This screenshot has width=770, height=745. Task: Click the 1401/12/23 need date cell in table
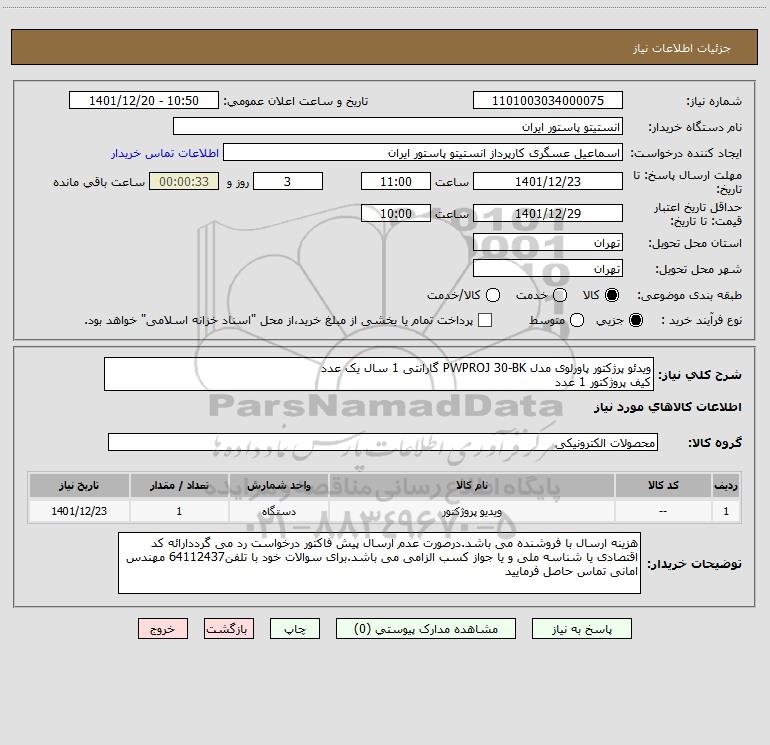tap(79, 511)
